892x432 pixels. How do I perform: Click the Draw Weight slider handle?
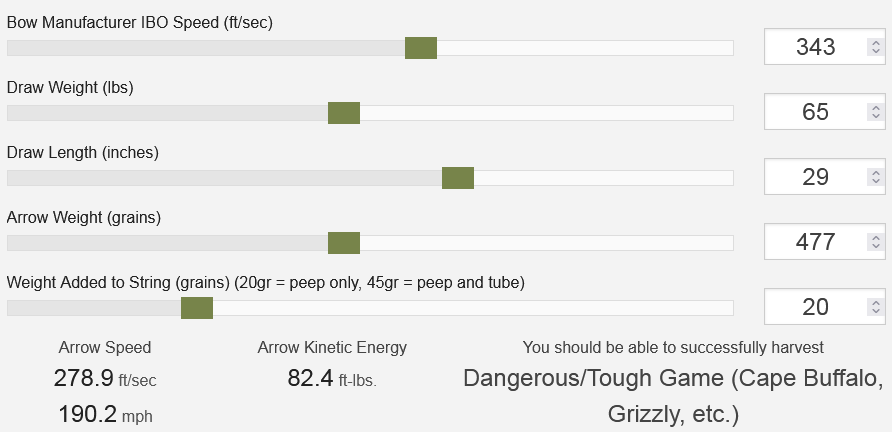pos(344,113)
